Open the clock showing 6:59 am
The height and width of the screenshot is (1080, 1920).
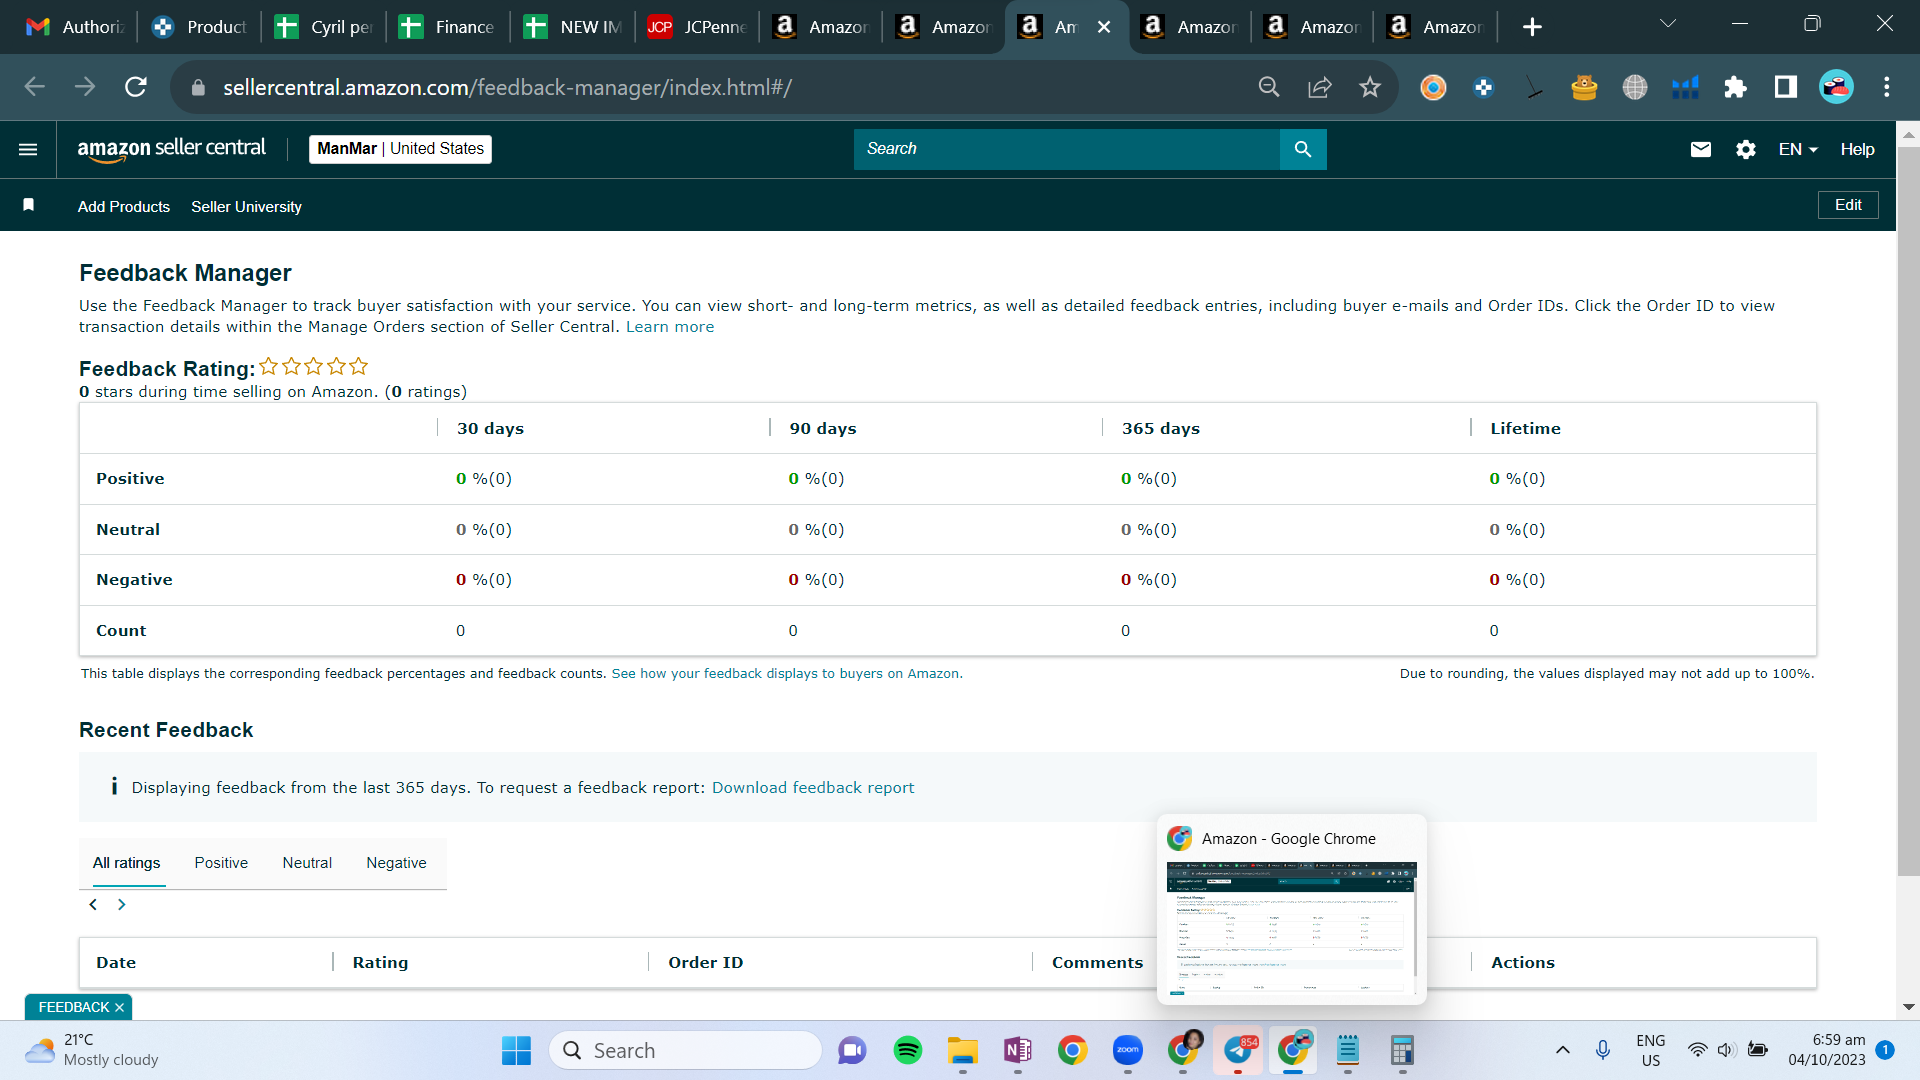1827,1050
